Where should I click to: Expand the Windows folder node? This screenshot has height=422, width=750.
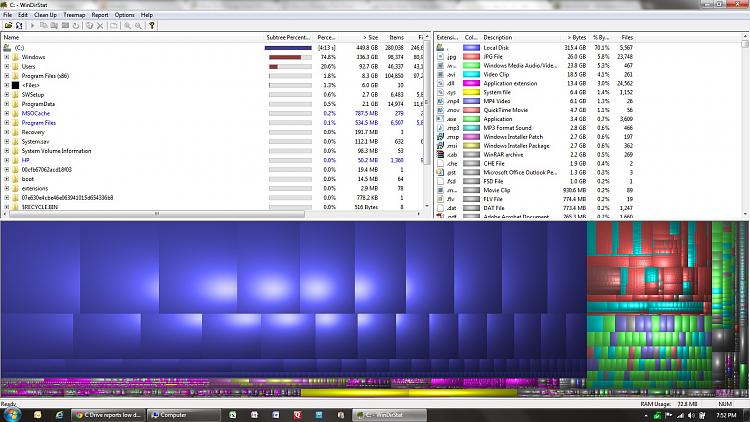tap(7, 57)
